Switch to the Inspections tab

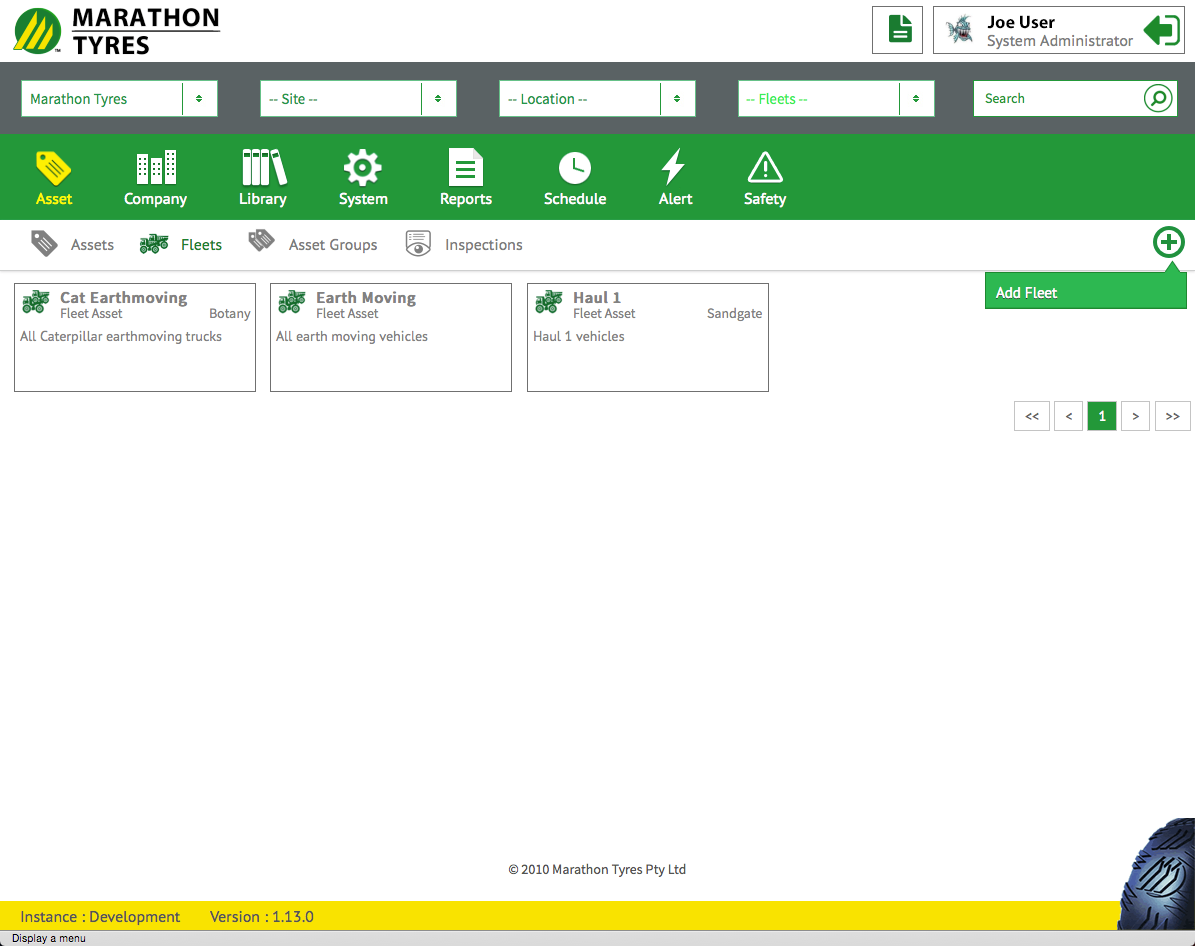pos(483,245)
